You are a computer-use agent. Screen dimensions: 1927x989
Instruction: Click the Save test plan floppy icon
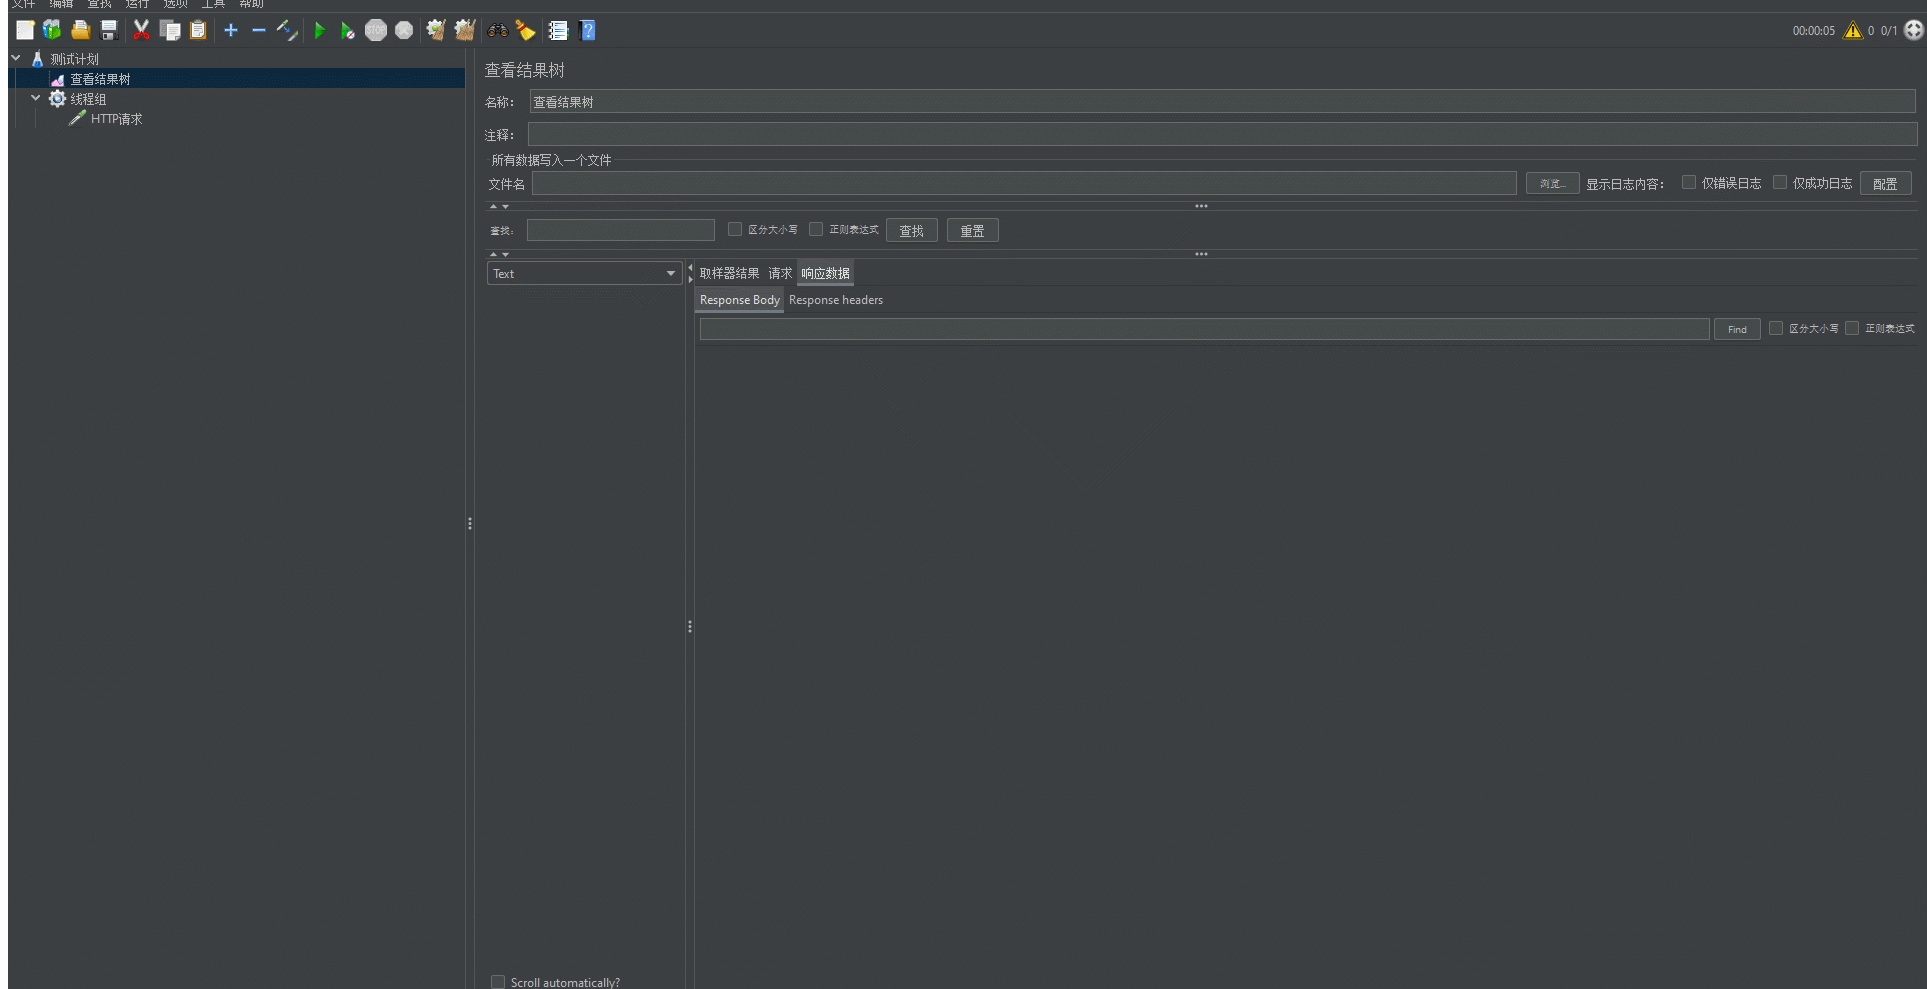click(x=109, y=31)
